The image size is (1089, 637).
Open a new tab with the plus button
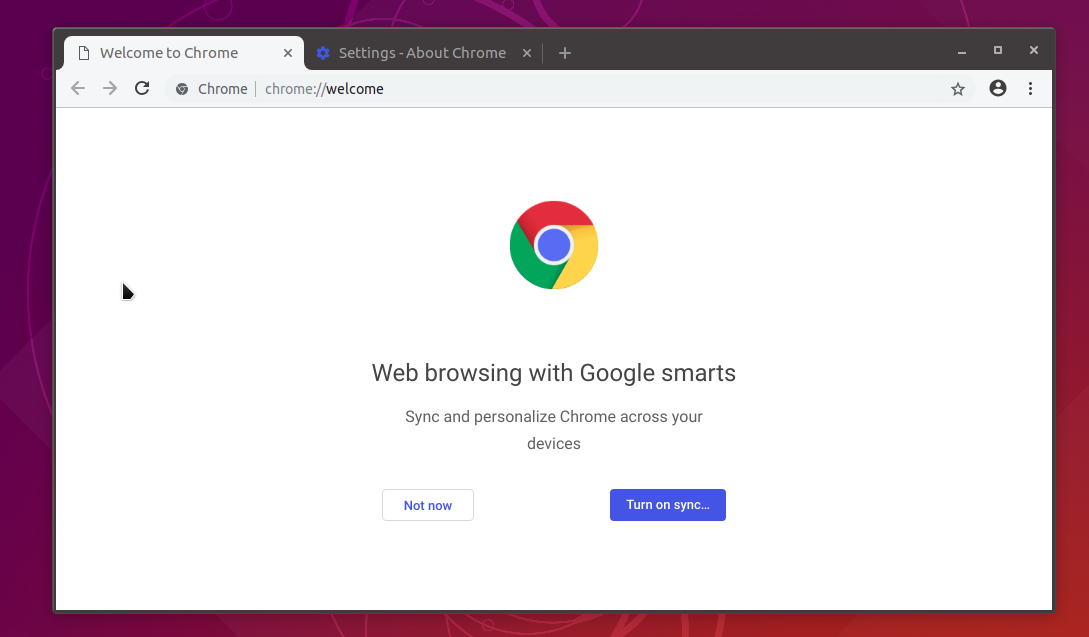click(x=565, y=53)
